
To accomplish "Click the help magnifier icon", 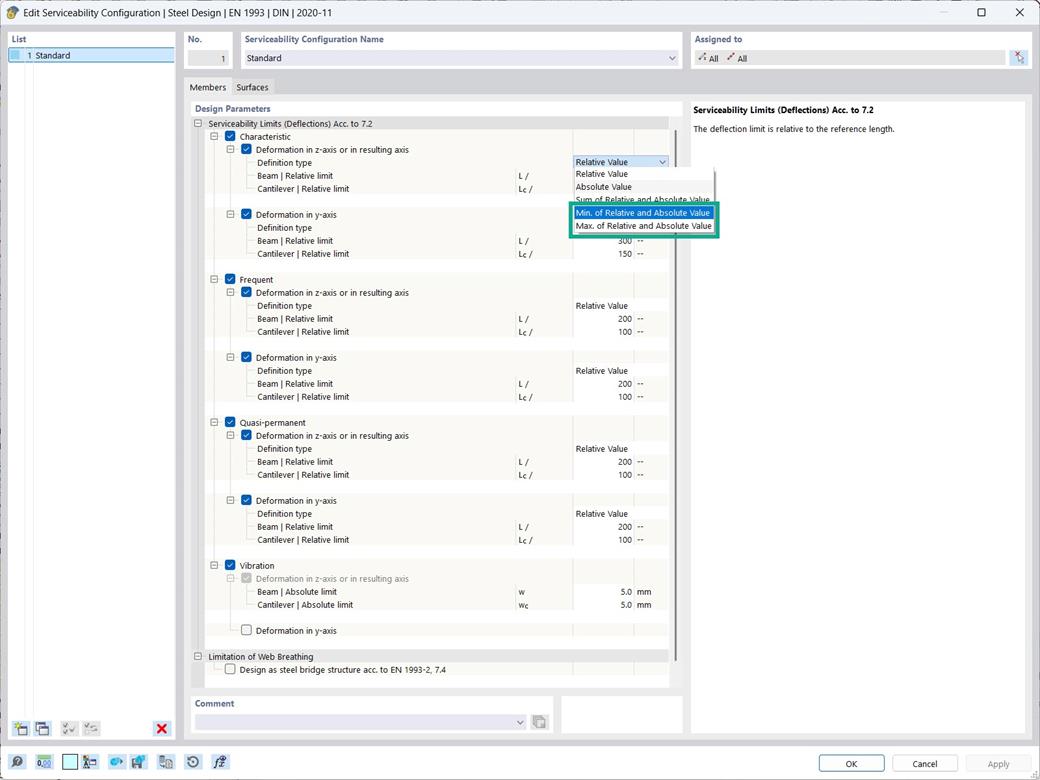I will (16, 761).
